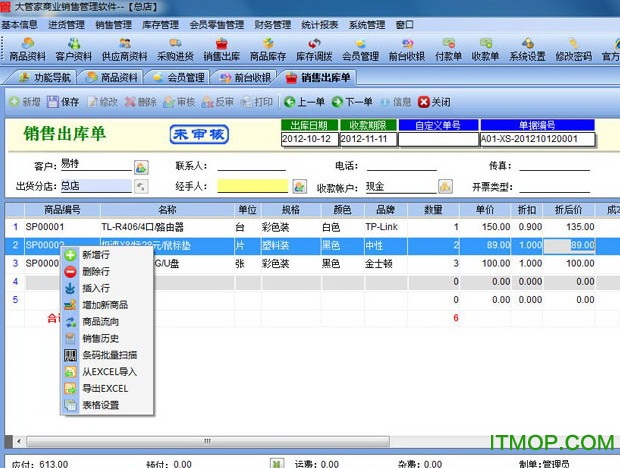Screen dimensions: 620x468
Task: Select 删除行 in context menu
Action: click(107, 272)
